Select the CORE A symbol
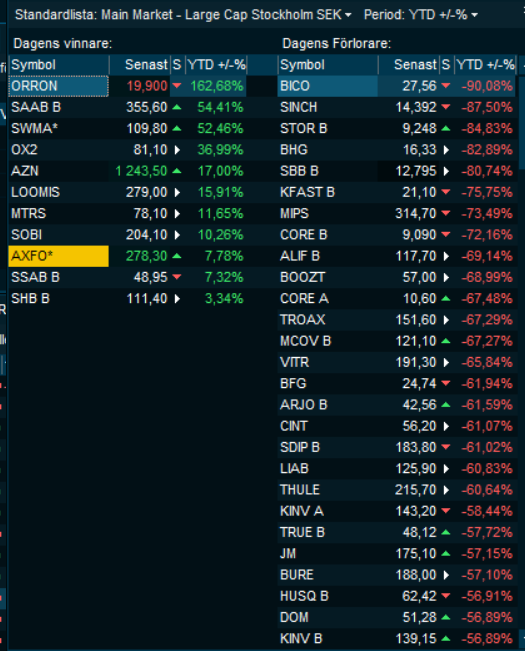The image size is (525, 651). click(304, 299)
